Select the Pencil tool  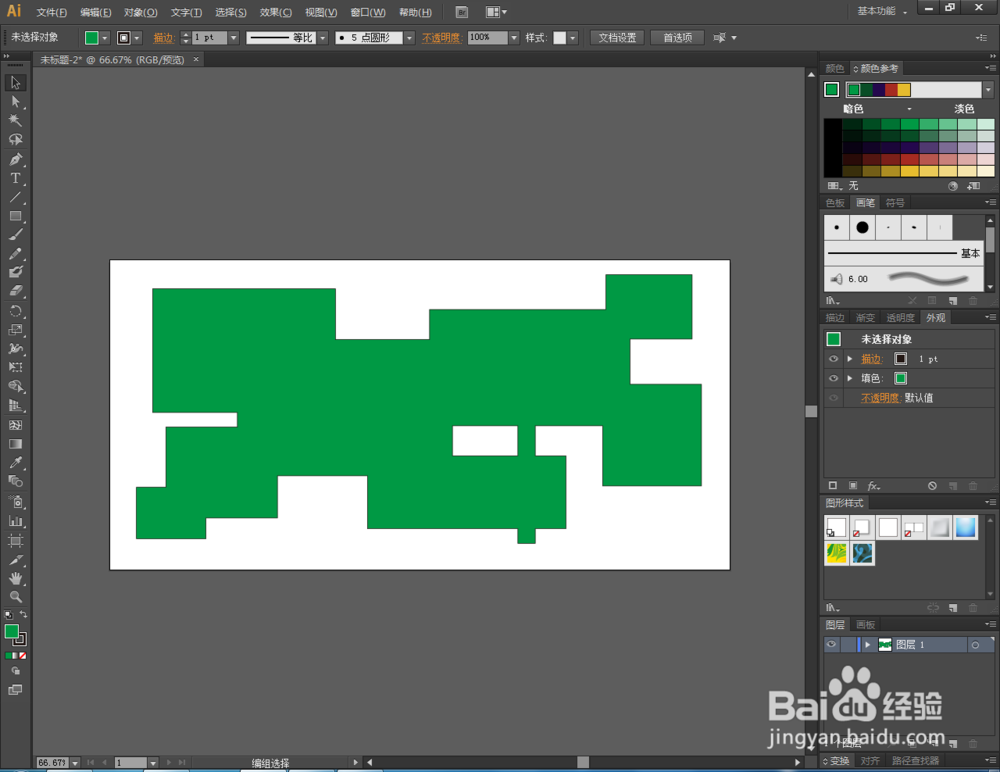click(x=15, y=254)
